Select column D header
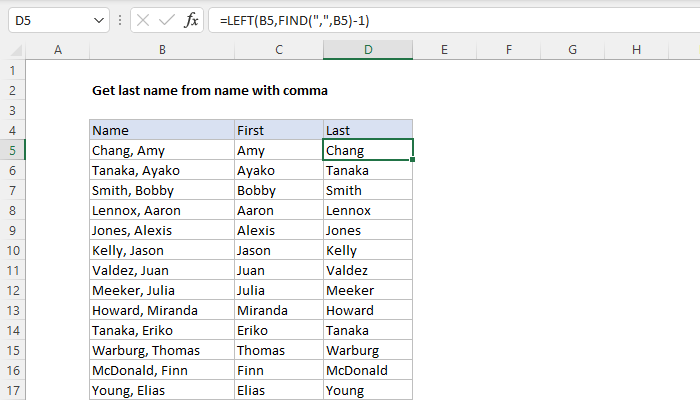Screen dimensions: 700x400 click(367, 50)
